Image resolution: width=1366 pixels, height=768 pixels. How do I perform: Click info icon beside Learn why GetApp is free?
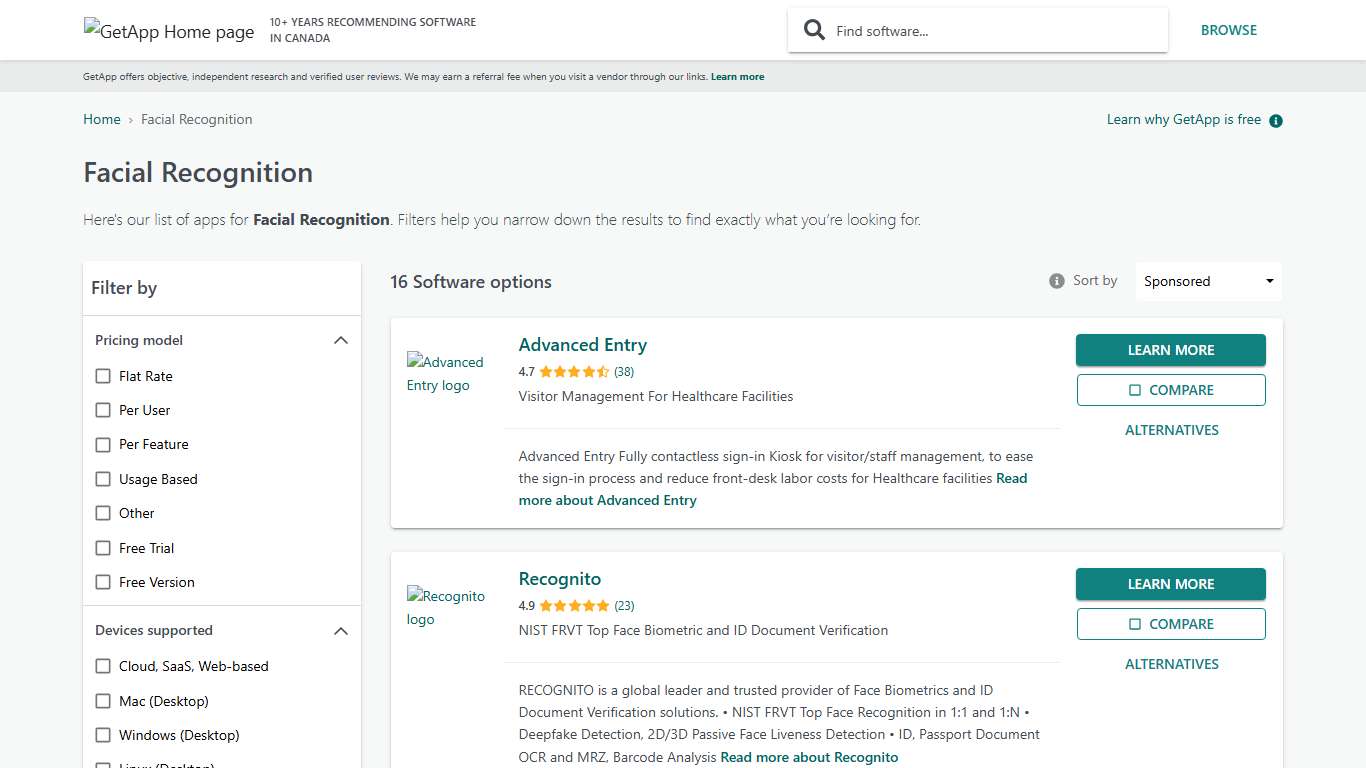coord(1275,120)
